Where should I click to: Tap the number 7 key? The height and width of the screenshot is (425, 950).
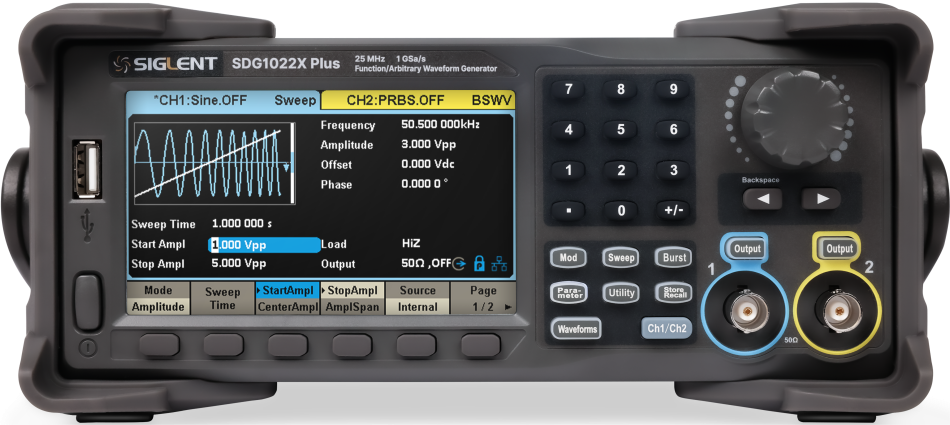568,90
